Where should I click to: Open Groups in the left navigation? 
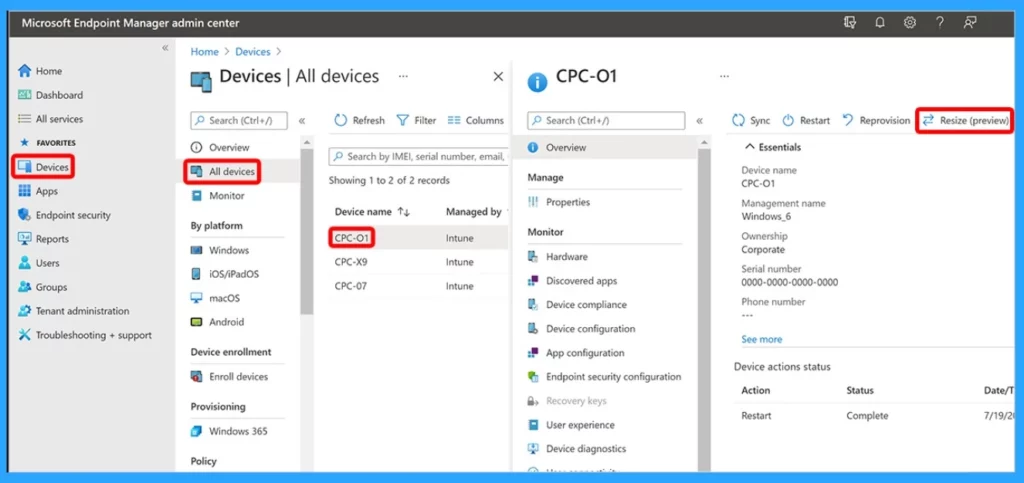click(42, 287)
